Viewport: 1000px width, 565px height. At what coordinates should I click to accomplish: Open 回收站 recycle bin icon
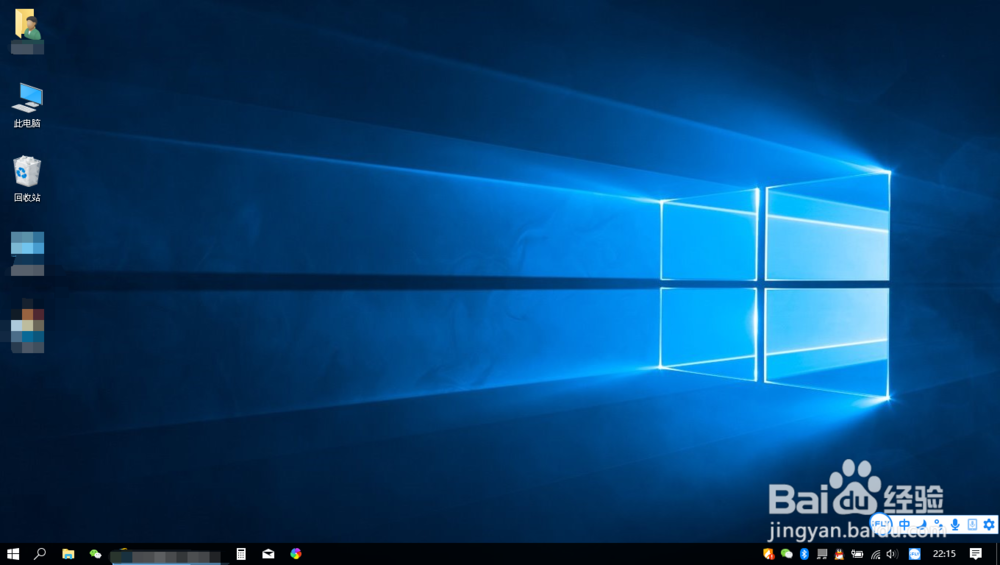(27, 179)
